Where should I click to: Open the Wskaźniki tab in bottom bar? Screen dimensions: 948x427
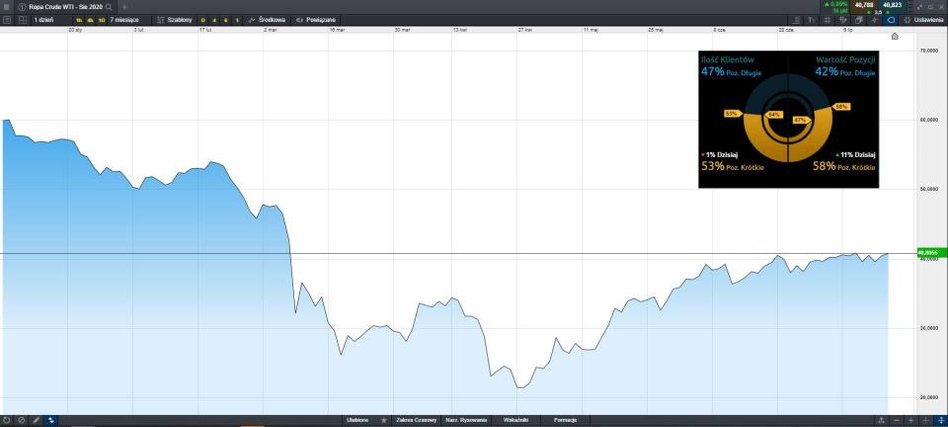[x=516, y=421]
